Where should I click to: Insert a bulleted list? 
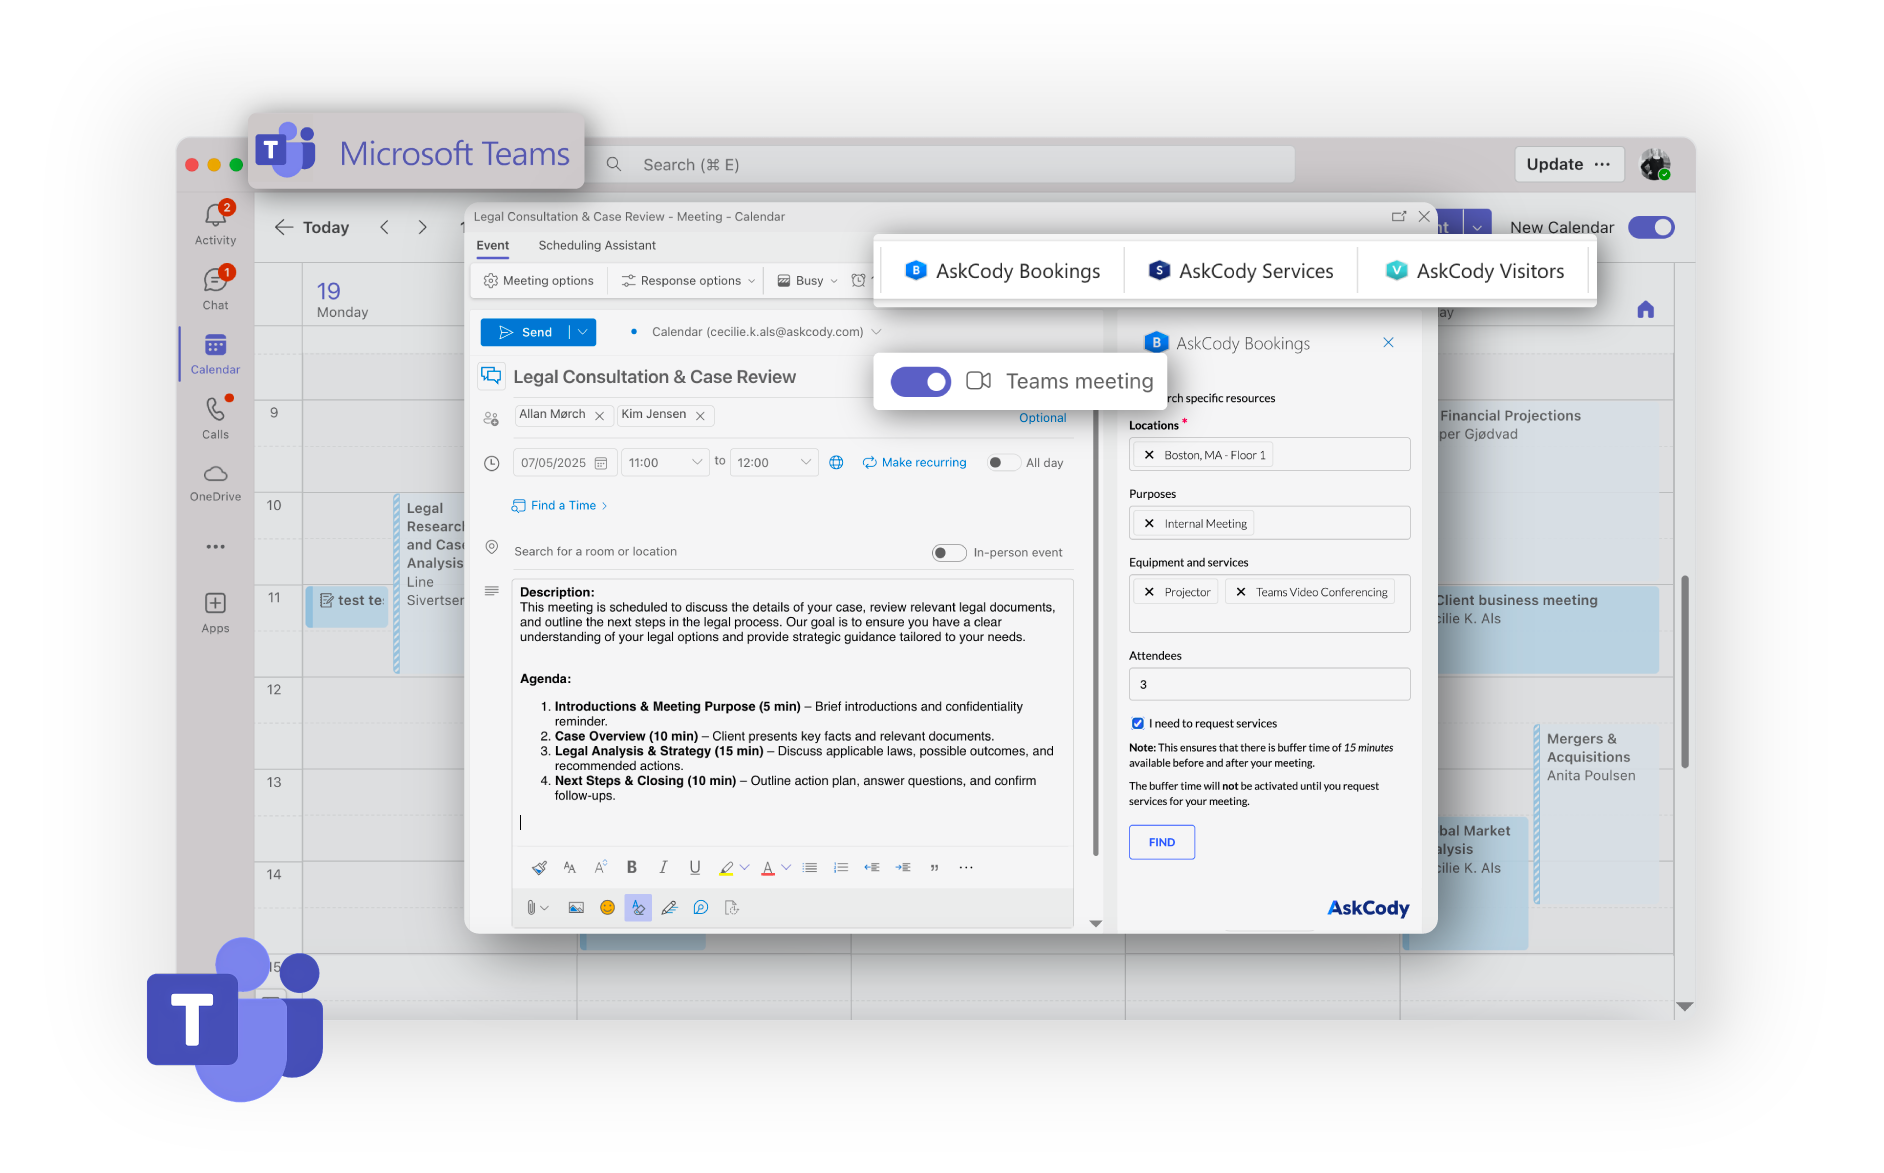point(810,867)
